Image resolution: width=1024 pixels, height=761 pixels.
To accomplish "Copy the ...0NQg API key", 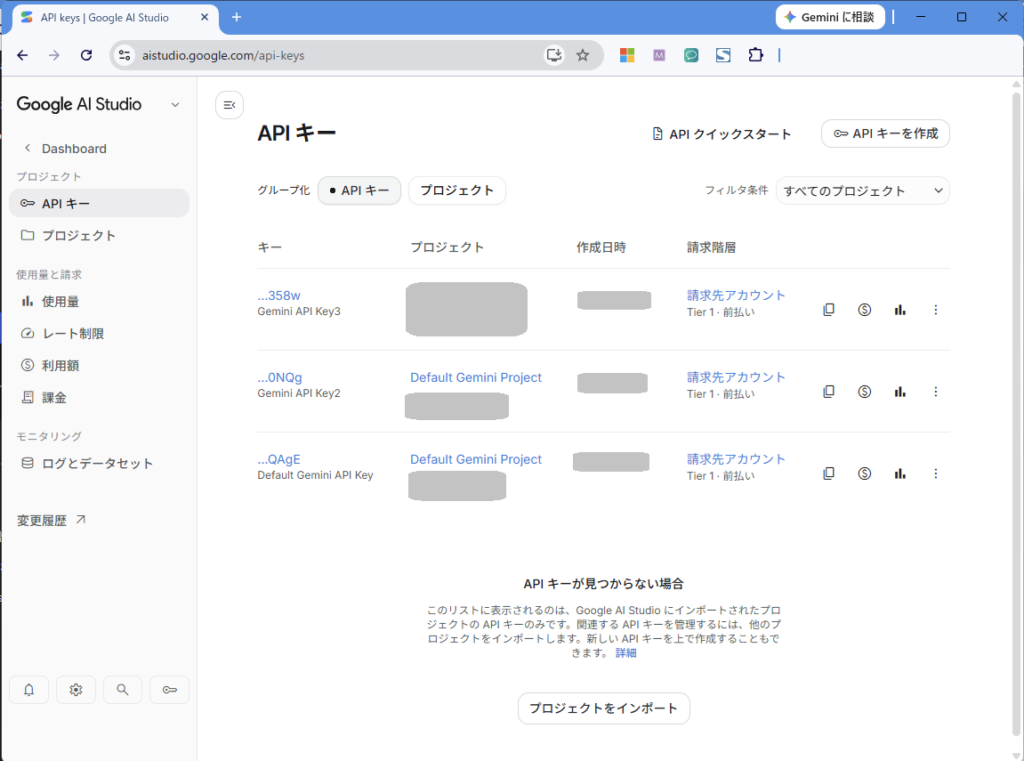I will tap(829, 391).
